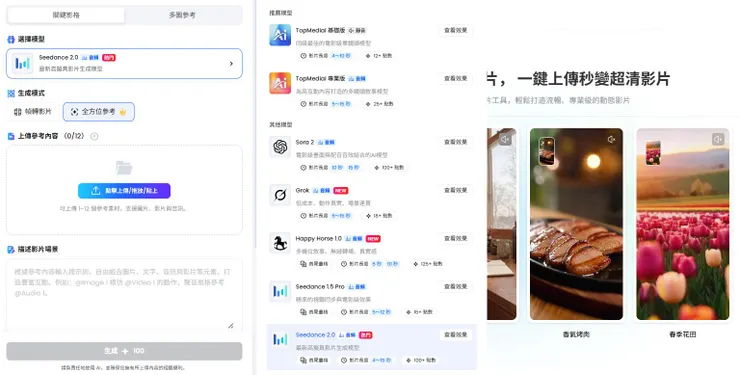Click the blue TopMediai 基礎版 Ai icon
740x375 pixels.
tap(280, 35)
